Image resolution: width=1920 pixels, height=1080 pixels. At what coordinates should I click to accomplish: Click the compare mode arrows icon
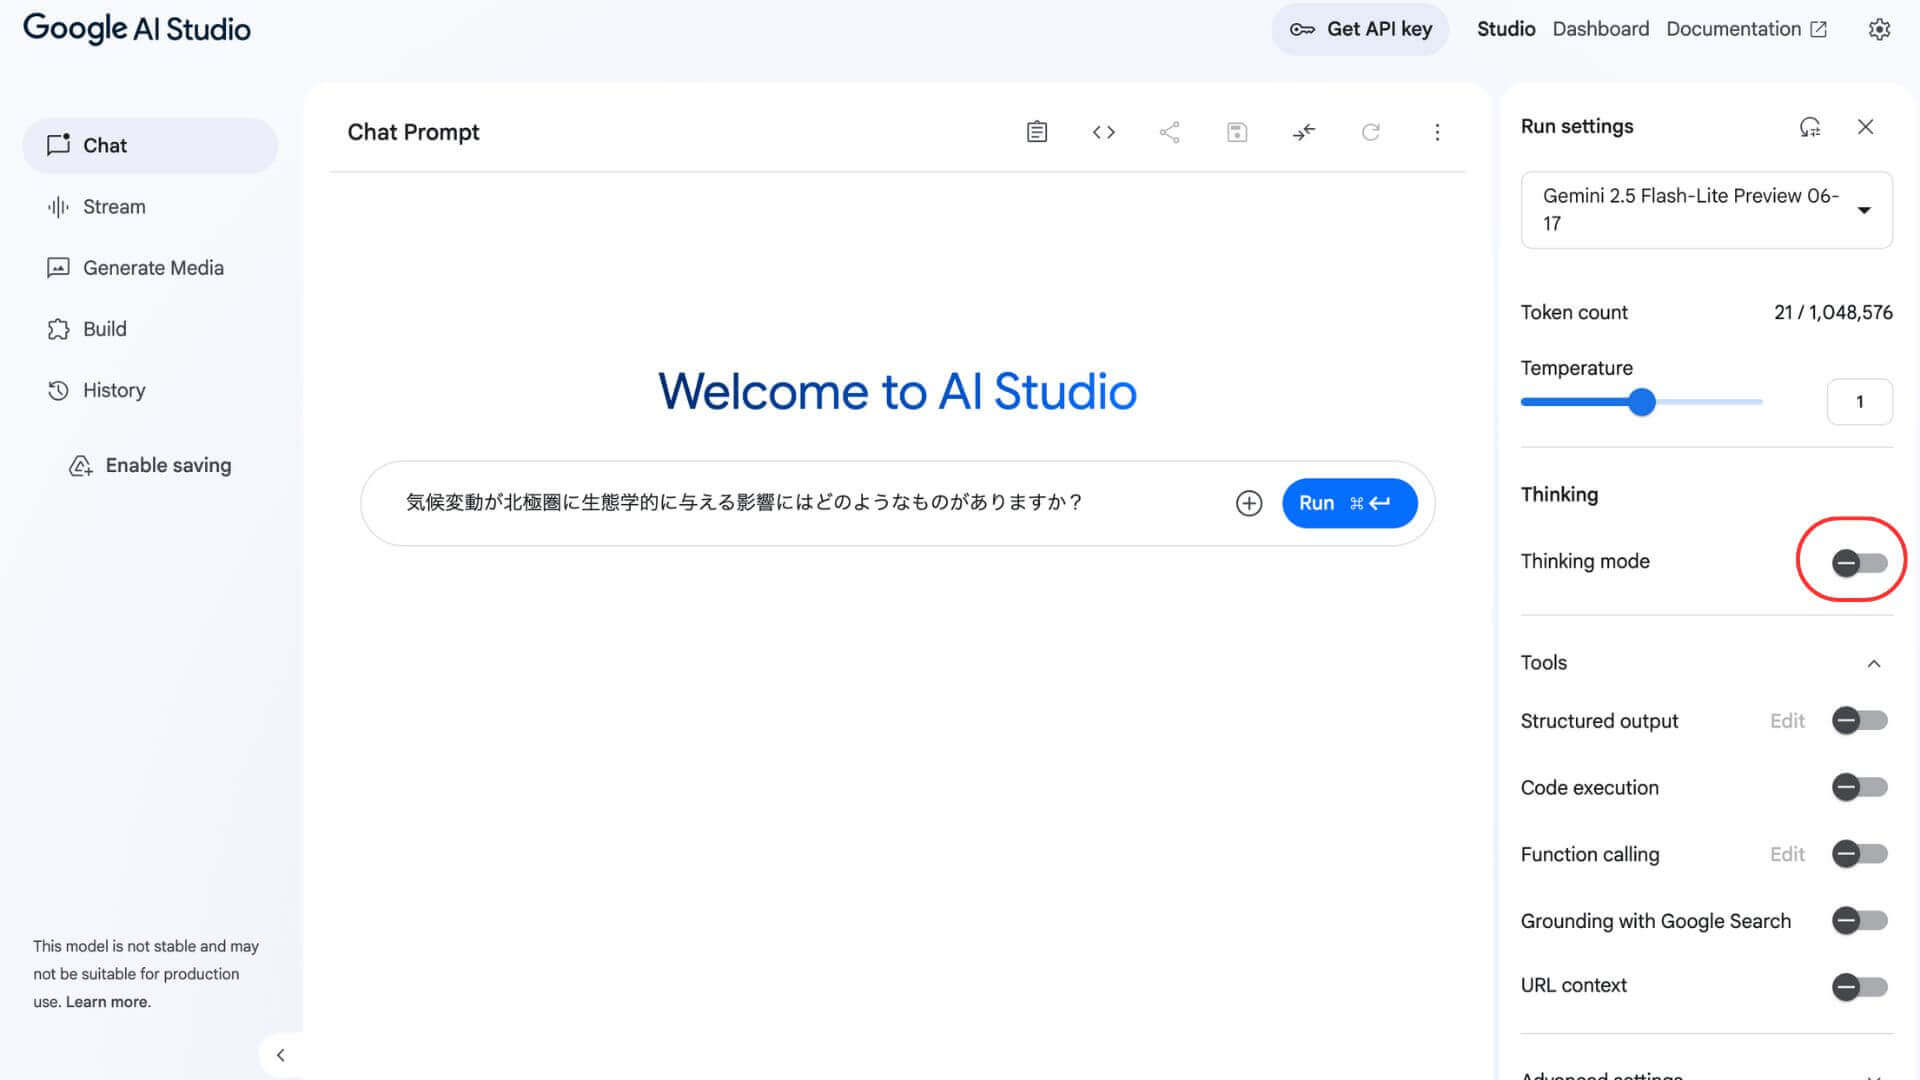(x=1304, y=132)
